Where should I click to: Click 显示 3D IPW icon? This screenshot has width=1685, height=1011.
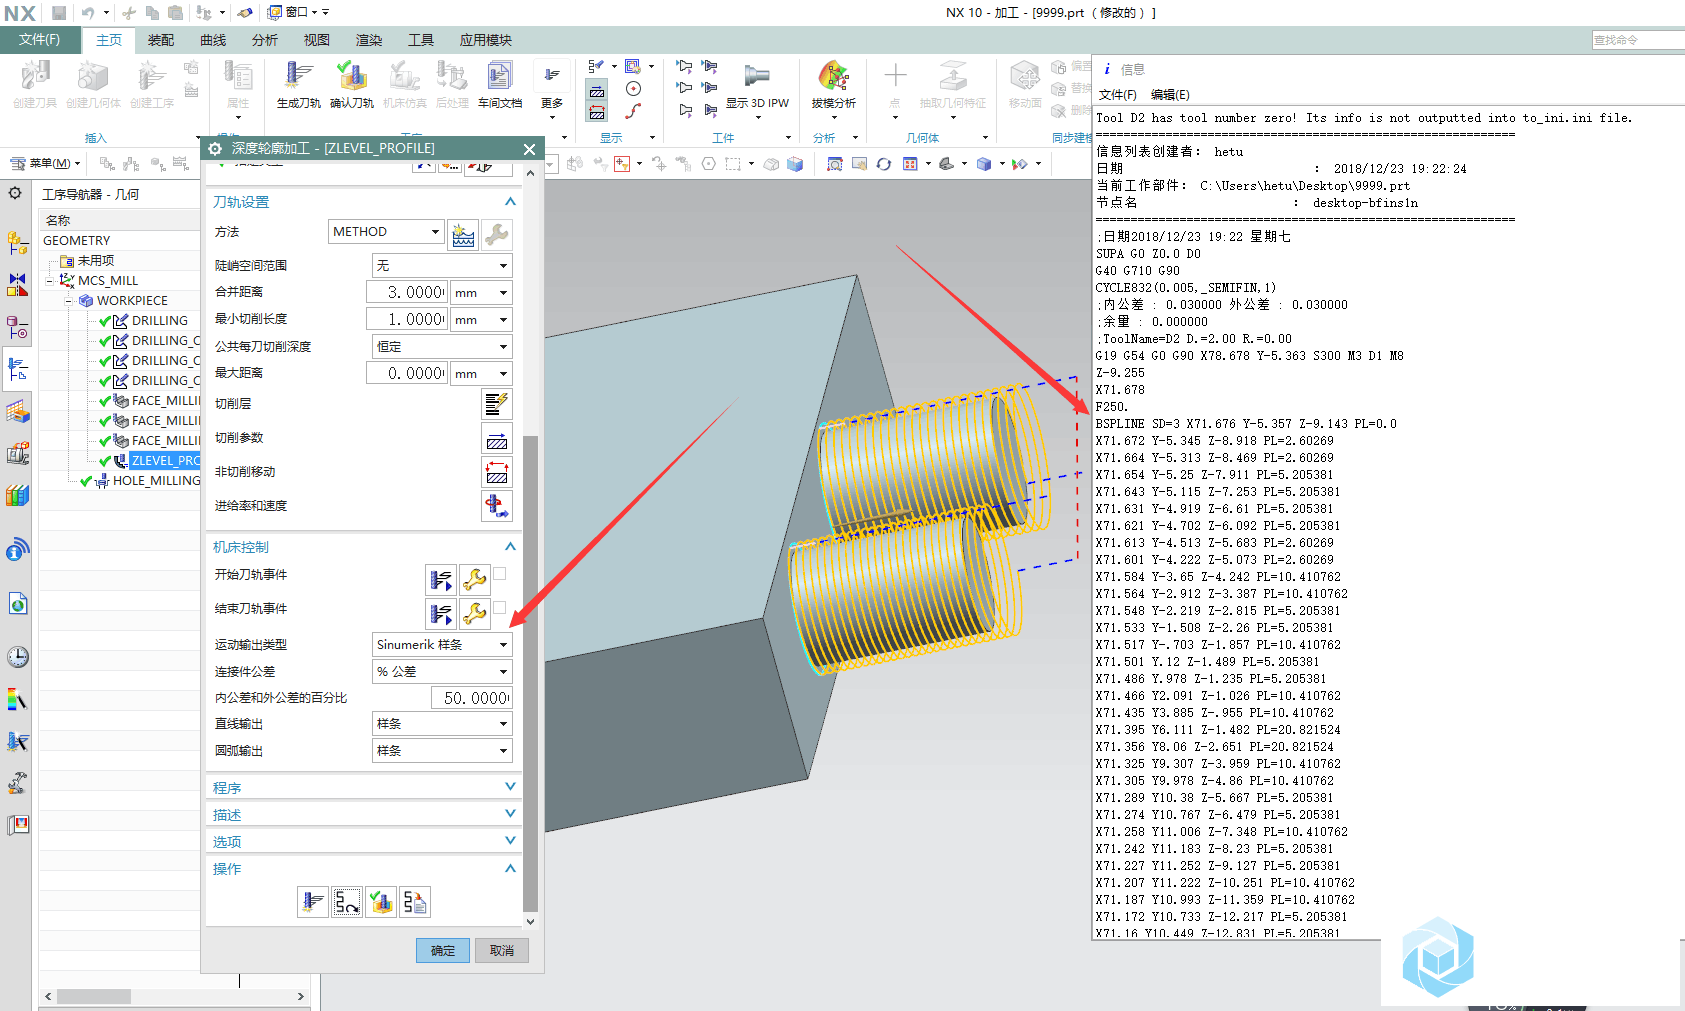point(757,84)
